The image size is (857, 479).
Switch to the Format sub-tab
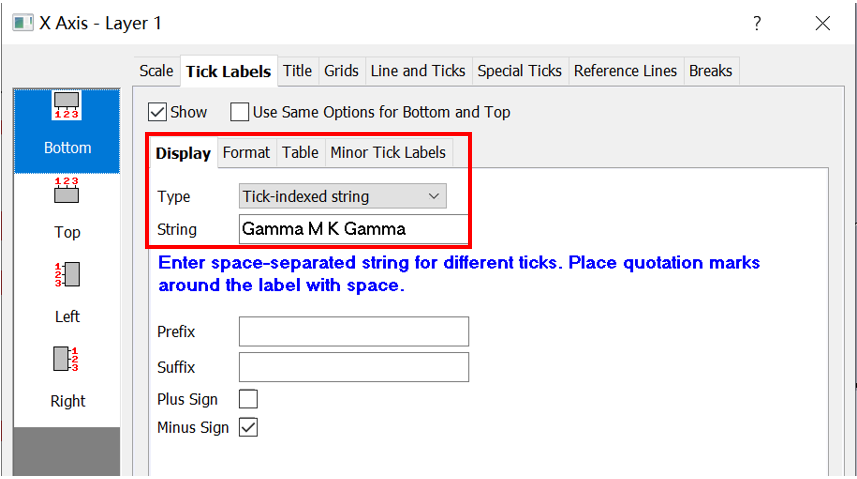(x=246, y=153)
